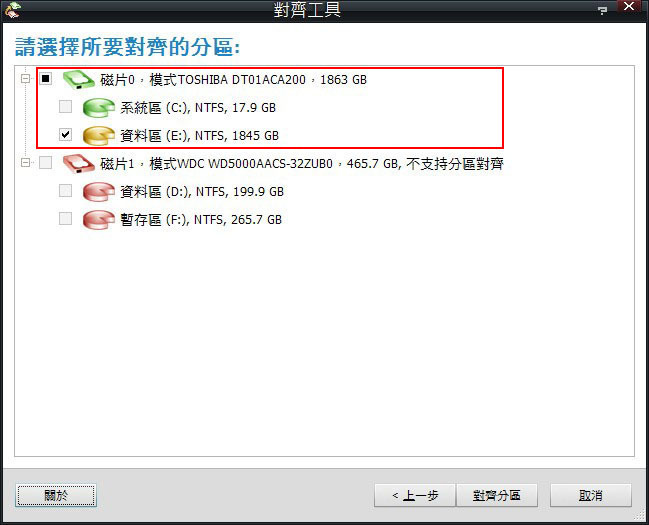This screenshot has height=525, width=649.
Task: Uncheck the 資料區 (E:) partition checkbox
Action: [x=65, y=135]
